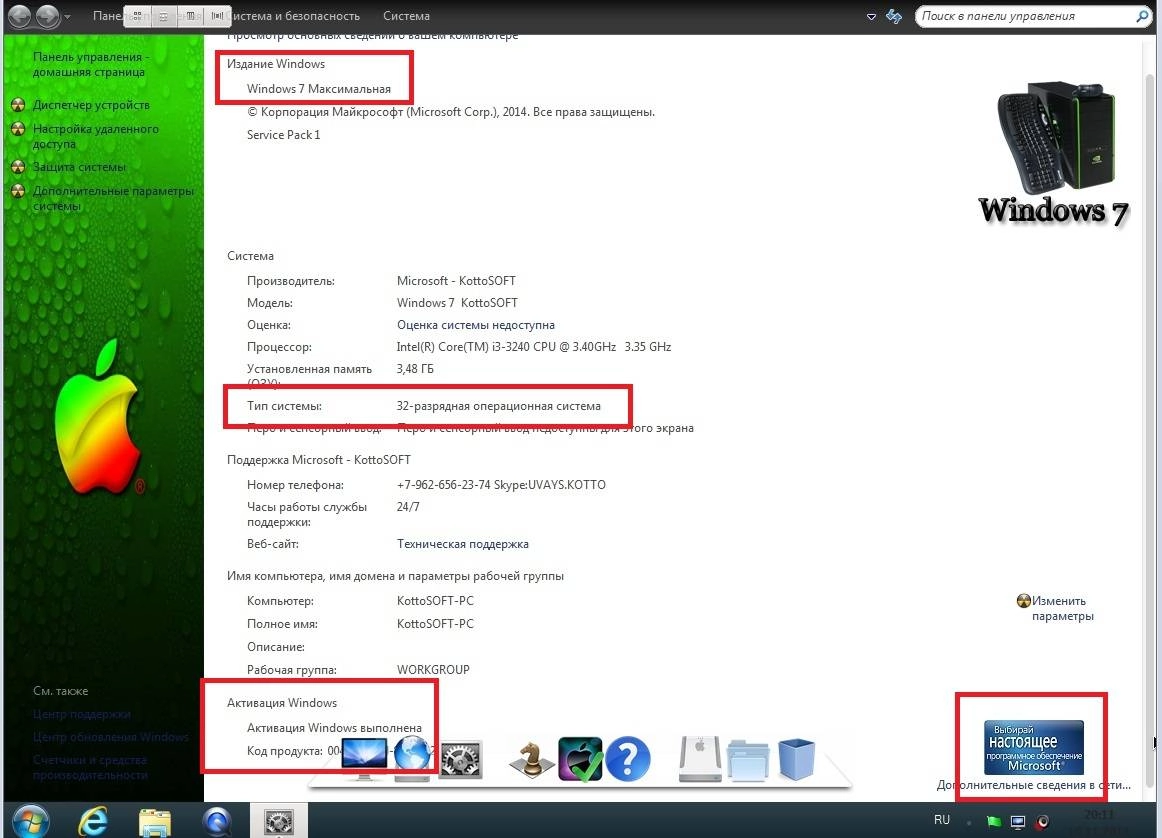Select 'Система' breadcrumb item
The height and width of the screenshot is (838, 1162).
pos(406,16)
